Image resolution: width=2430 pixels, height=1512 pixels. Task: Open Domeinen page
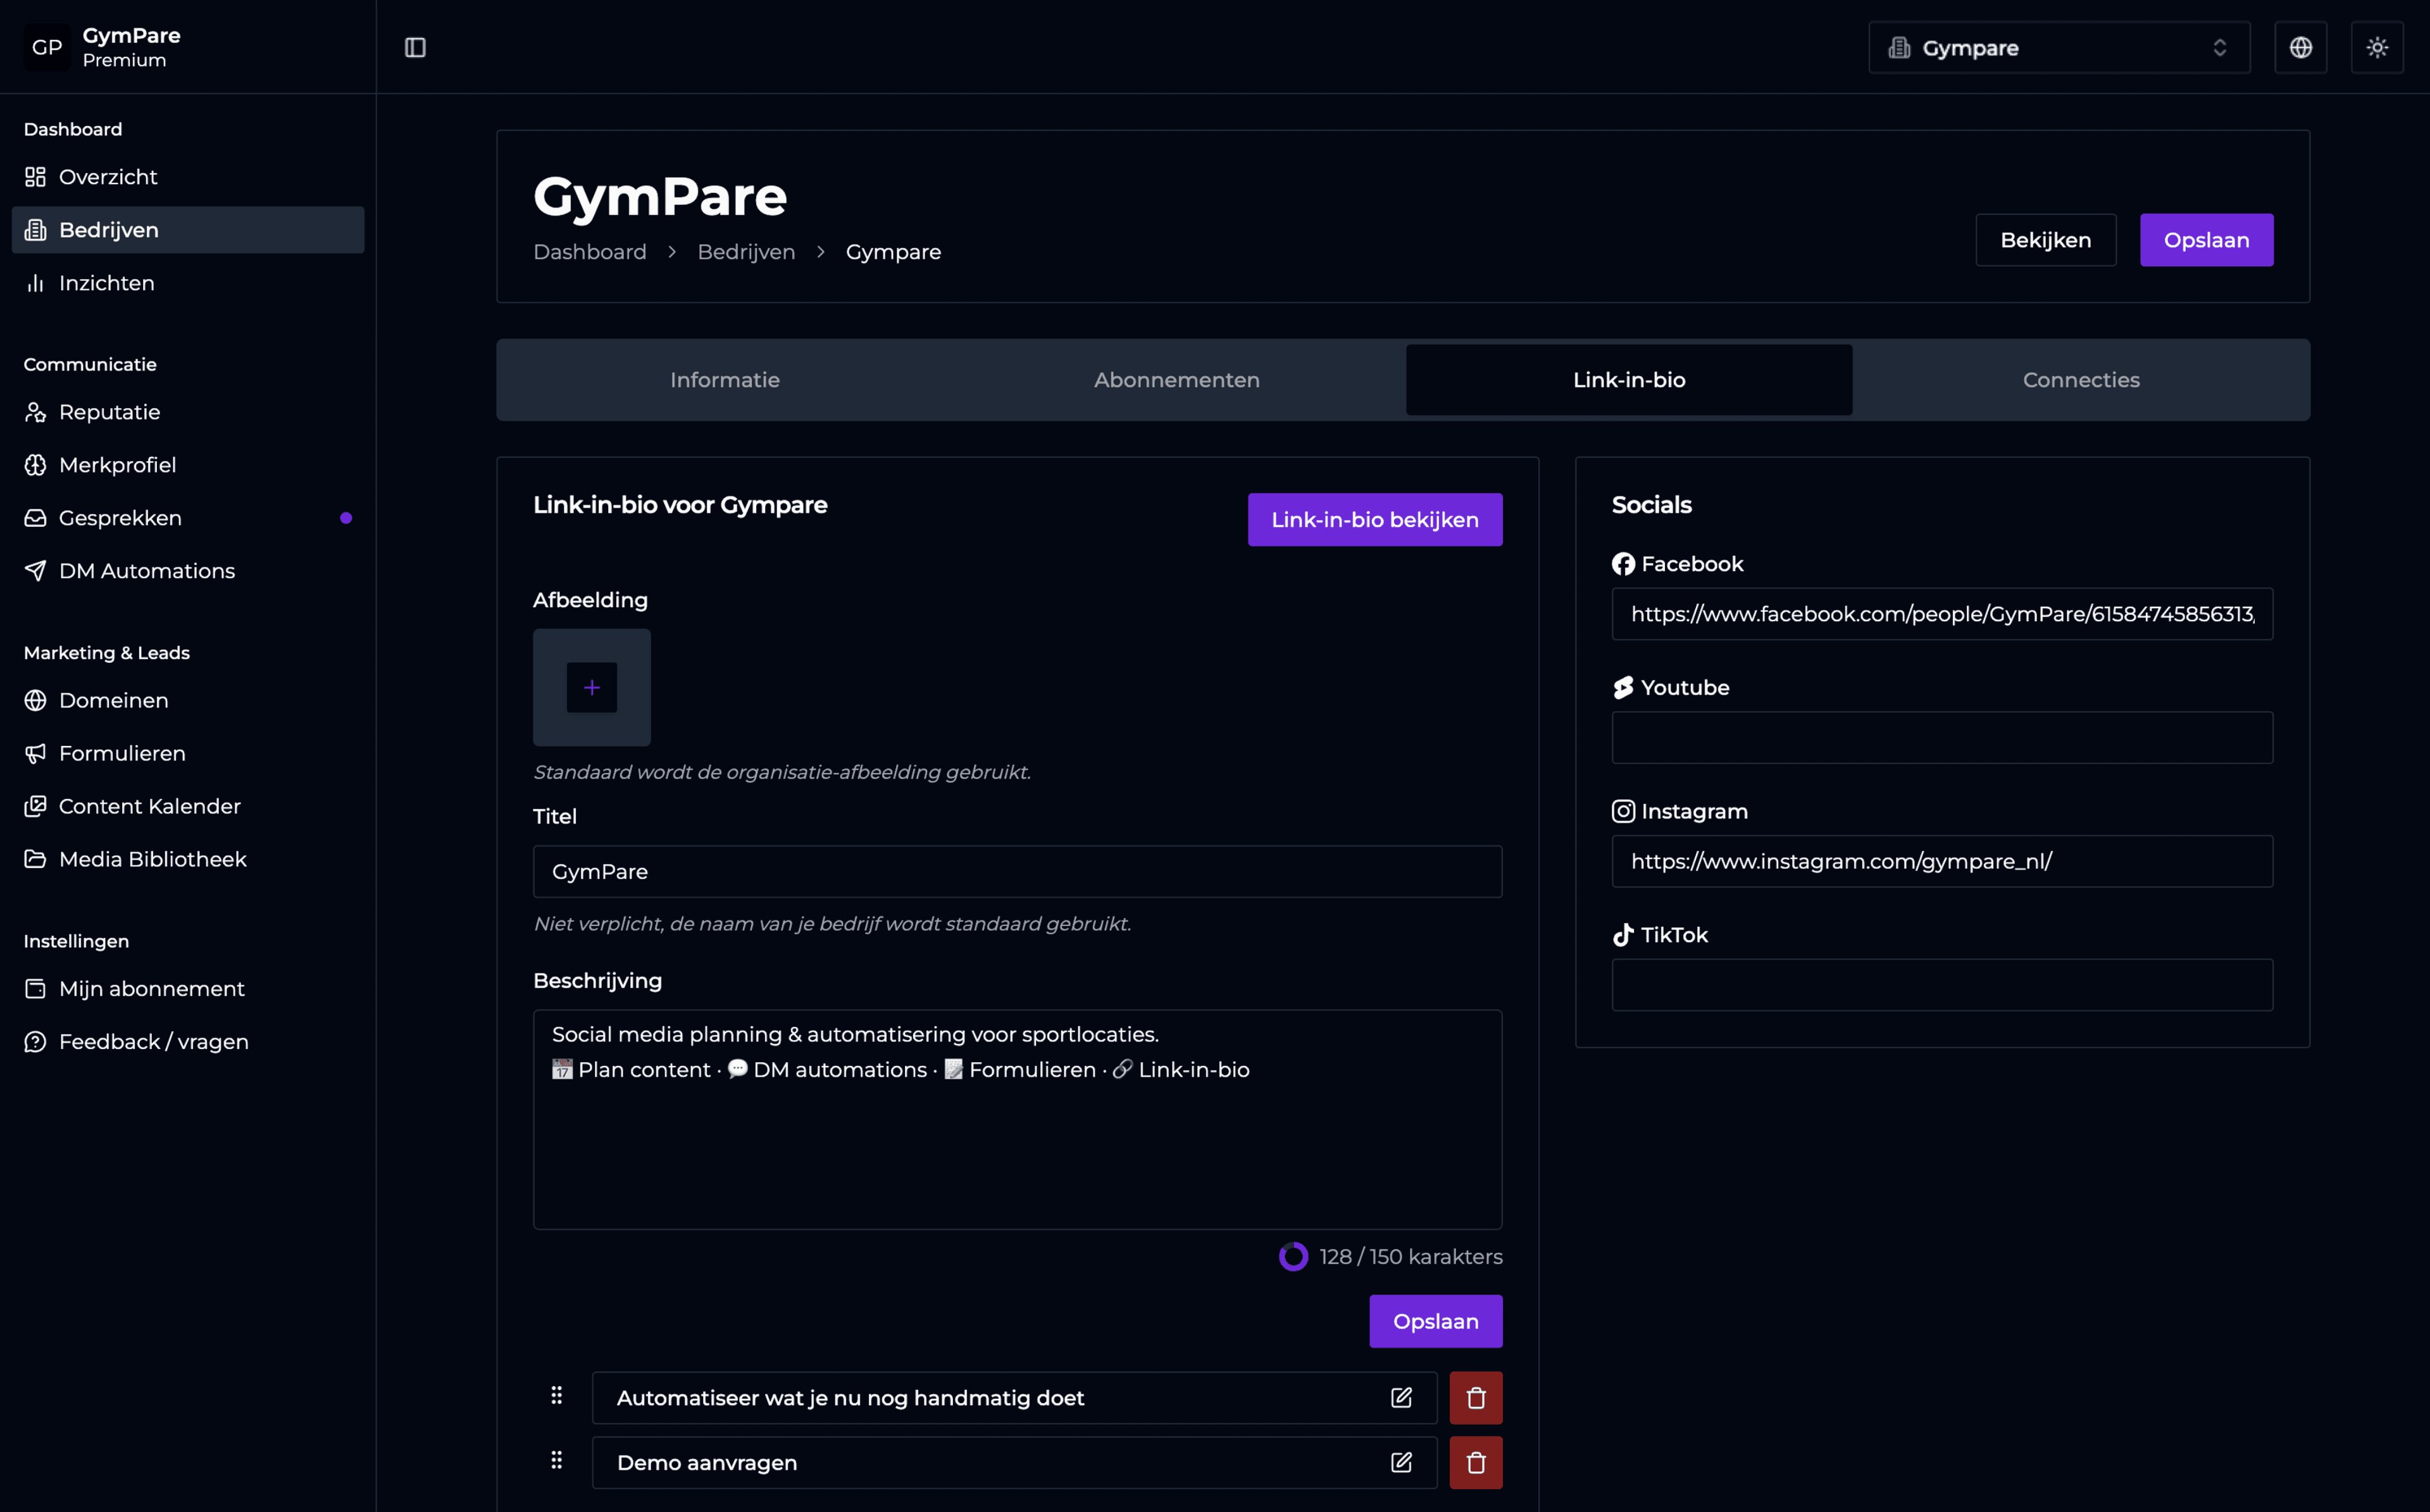point(188,700)
